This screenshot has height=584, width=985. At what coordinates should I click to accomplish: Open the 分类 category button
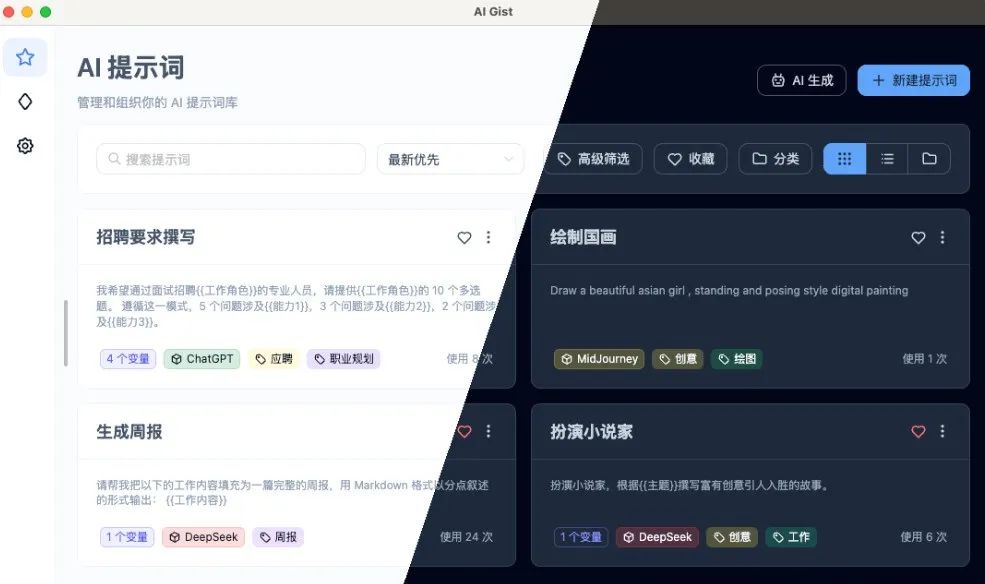pos(776,159)
